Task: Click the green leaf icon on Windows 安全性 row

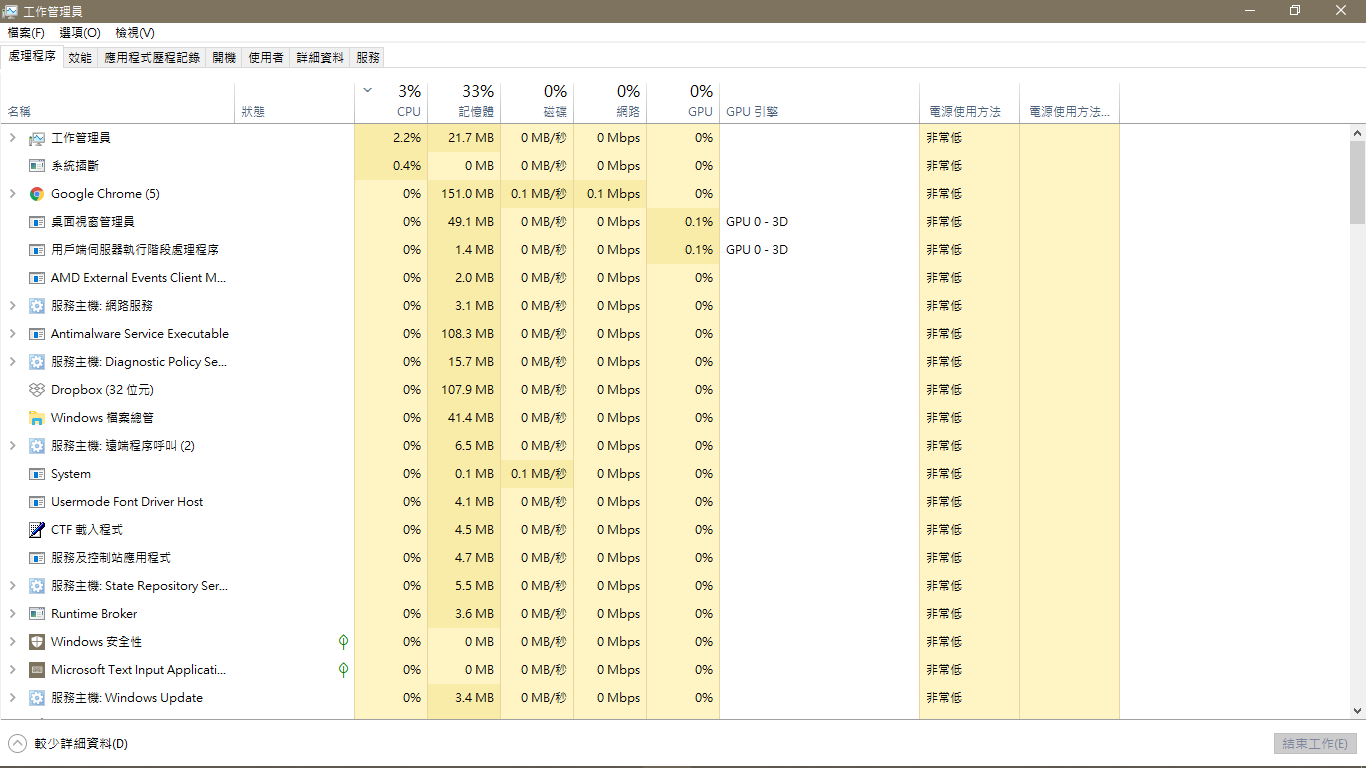Action: pyautogui.click(x=343, y=642)
